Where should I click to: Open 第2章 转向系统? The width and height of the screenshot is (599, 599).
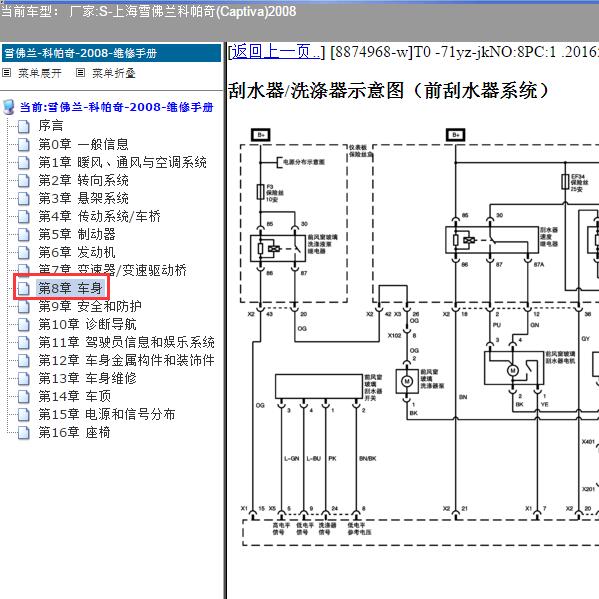(84, 180)
